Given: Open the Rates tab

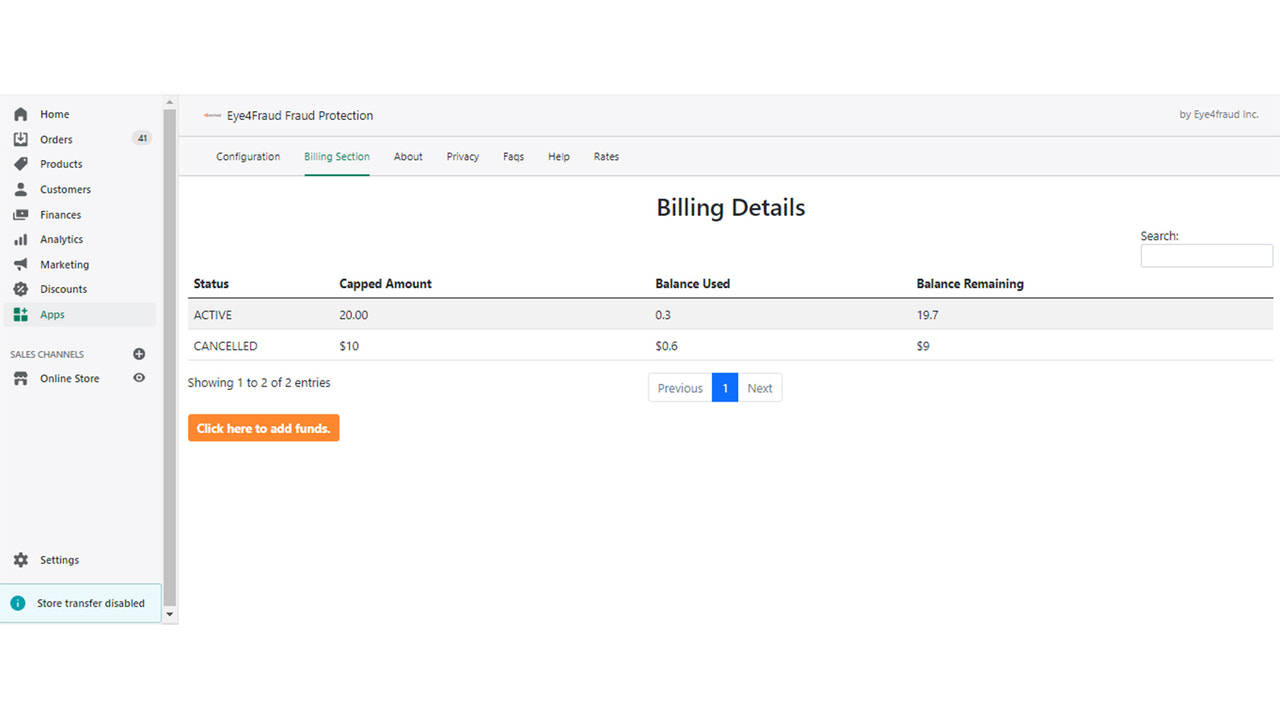Looking at the screenshot, I should click(606, 156).
